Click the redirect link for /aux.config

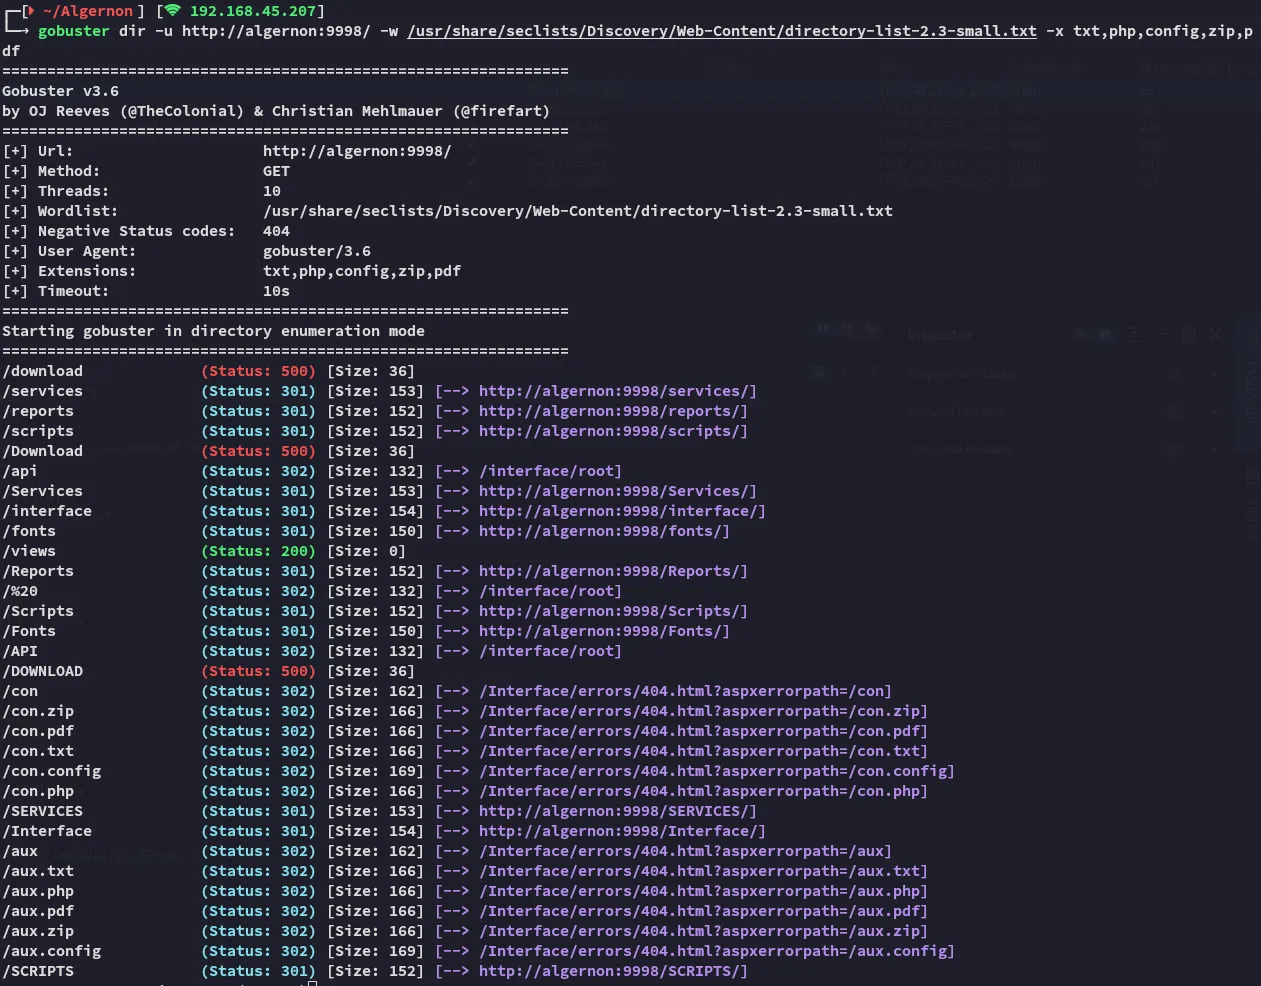[x=716, y=951]
